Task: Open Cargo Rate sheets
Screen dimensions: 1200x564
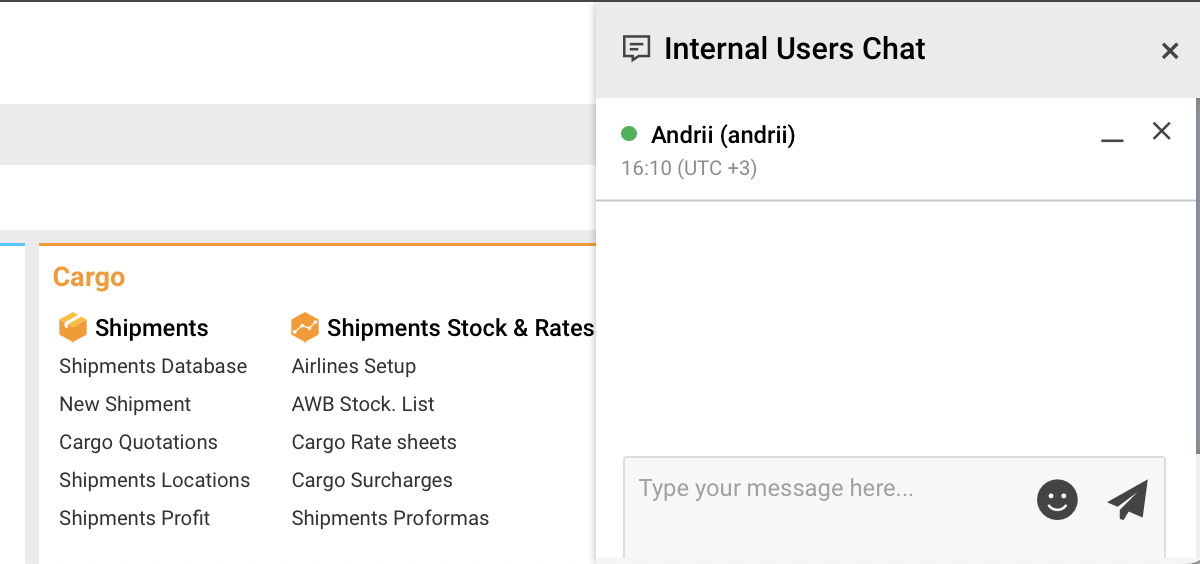Action: pos(374,442)
